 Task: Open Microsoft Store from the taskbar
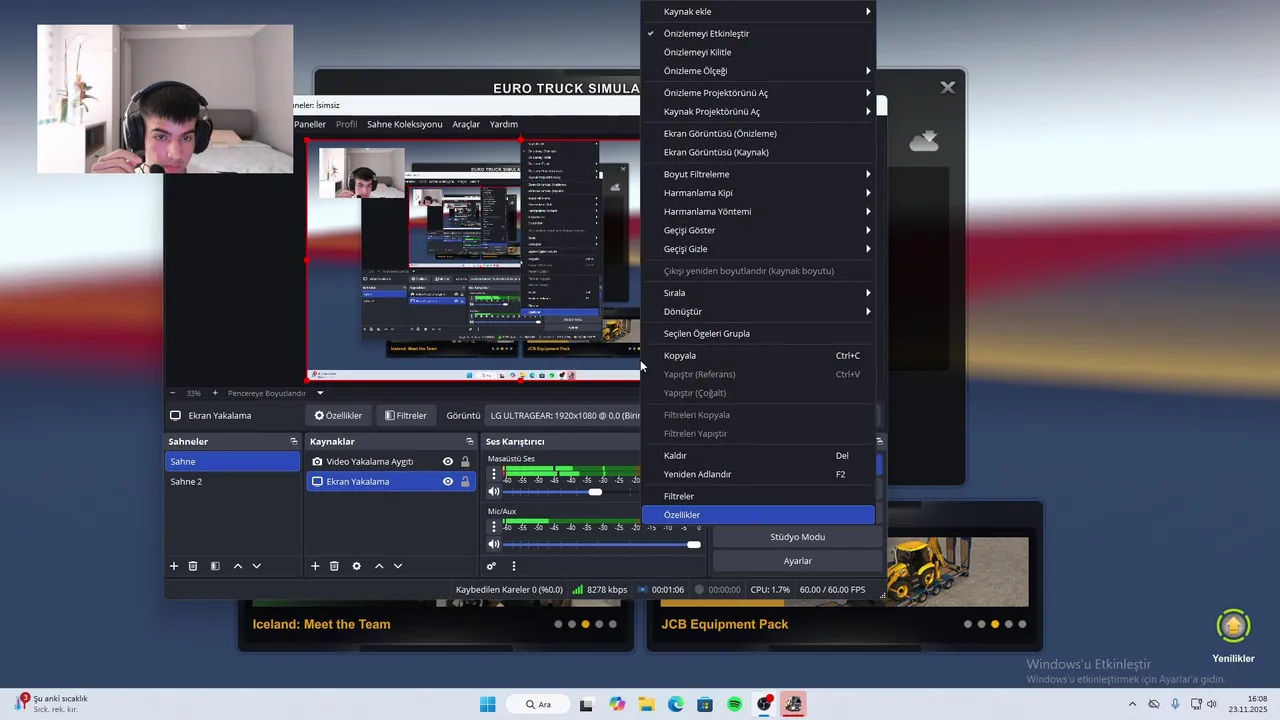(705, 704)
